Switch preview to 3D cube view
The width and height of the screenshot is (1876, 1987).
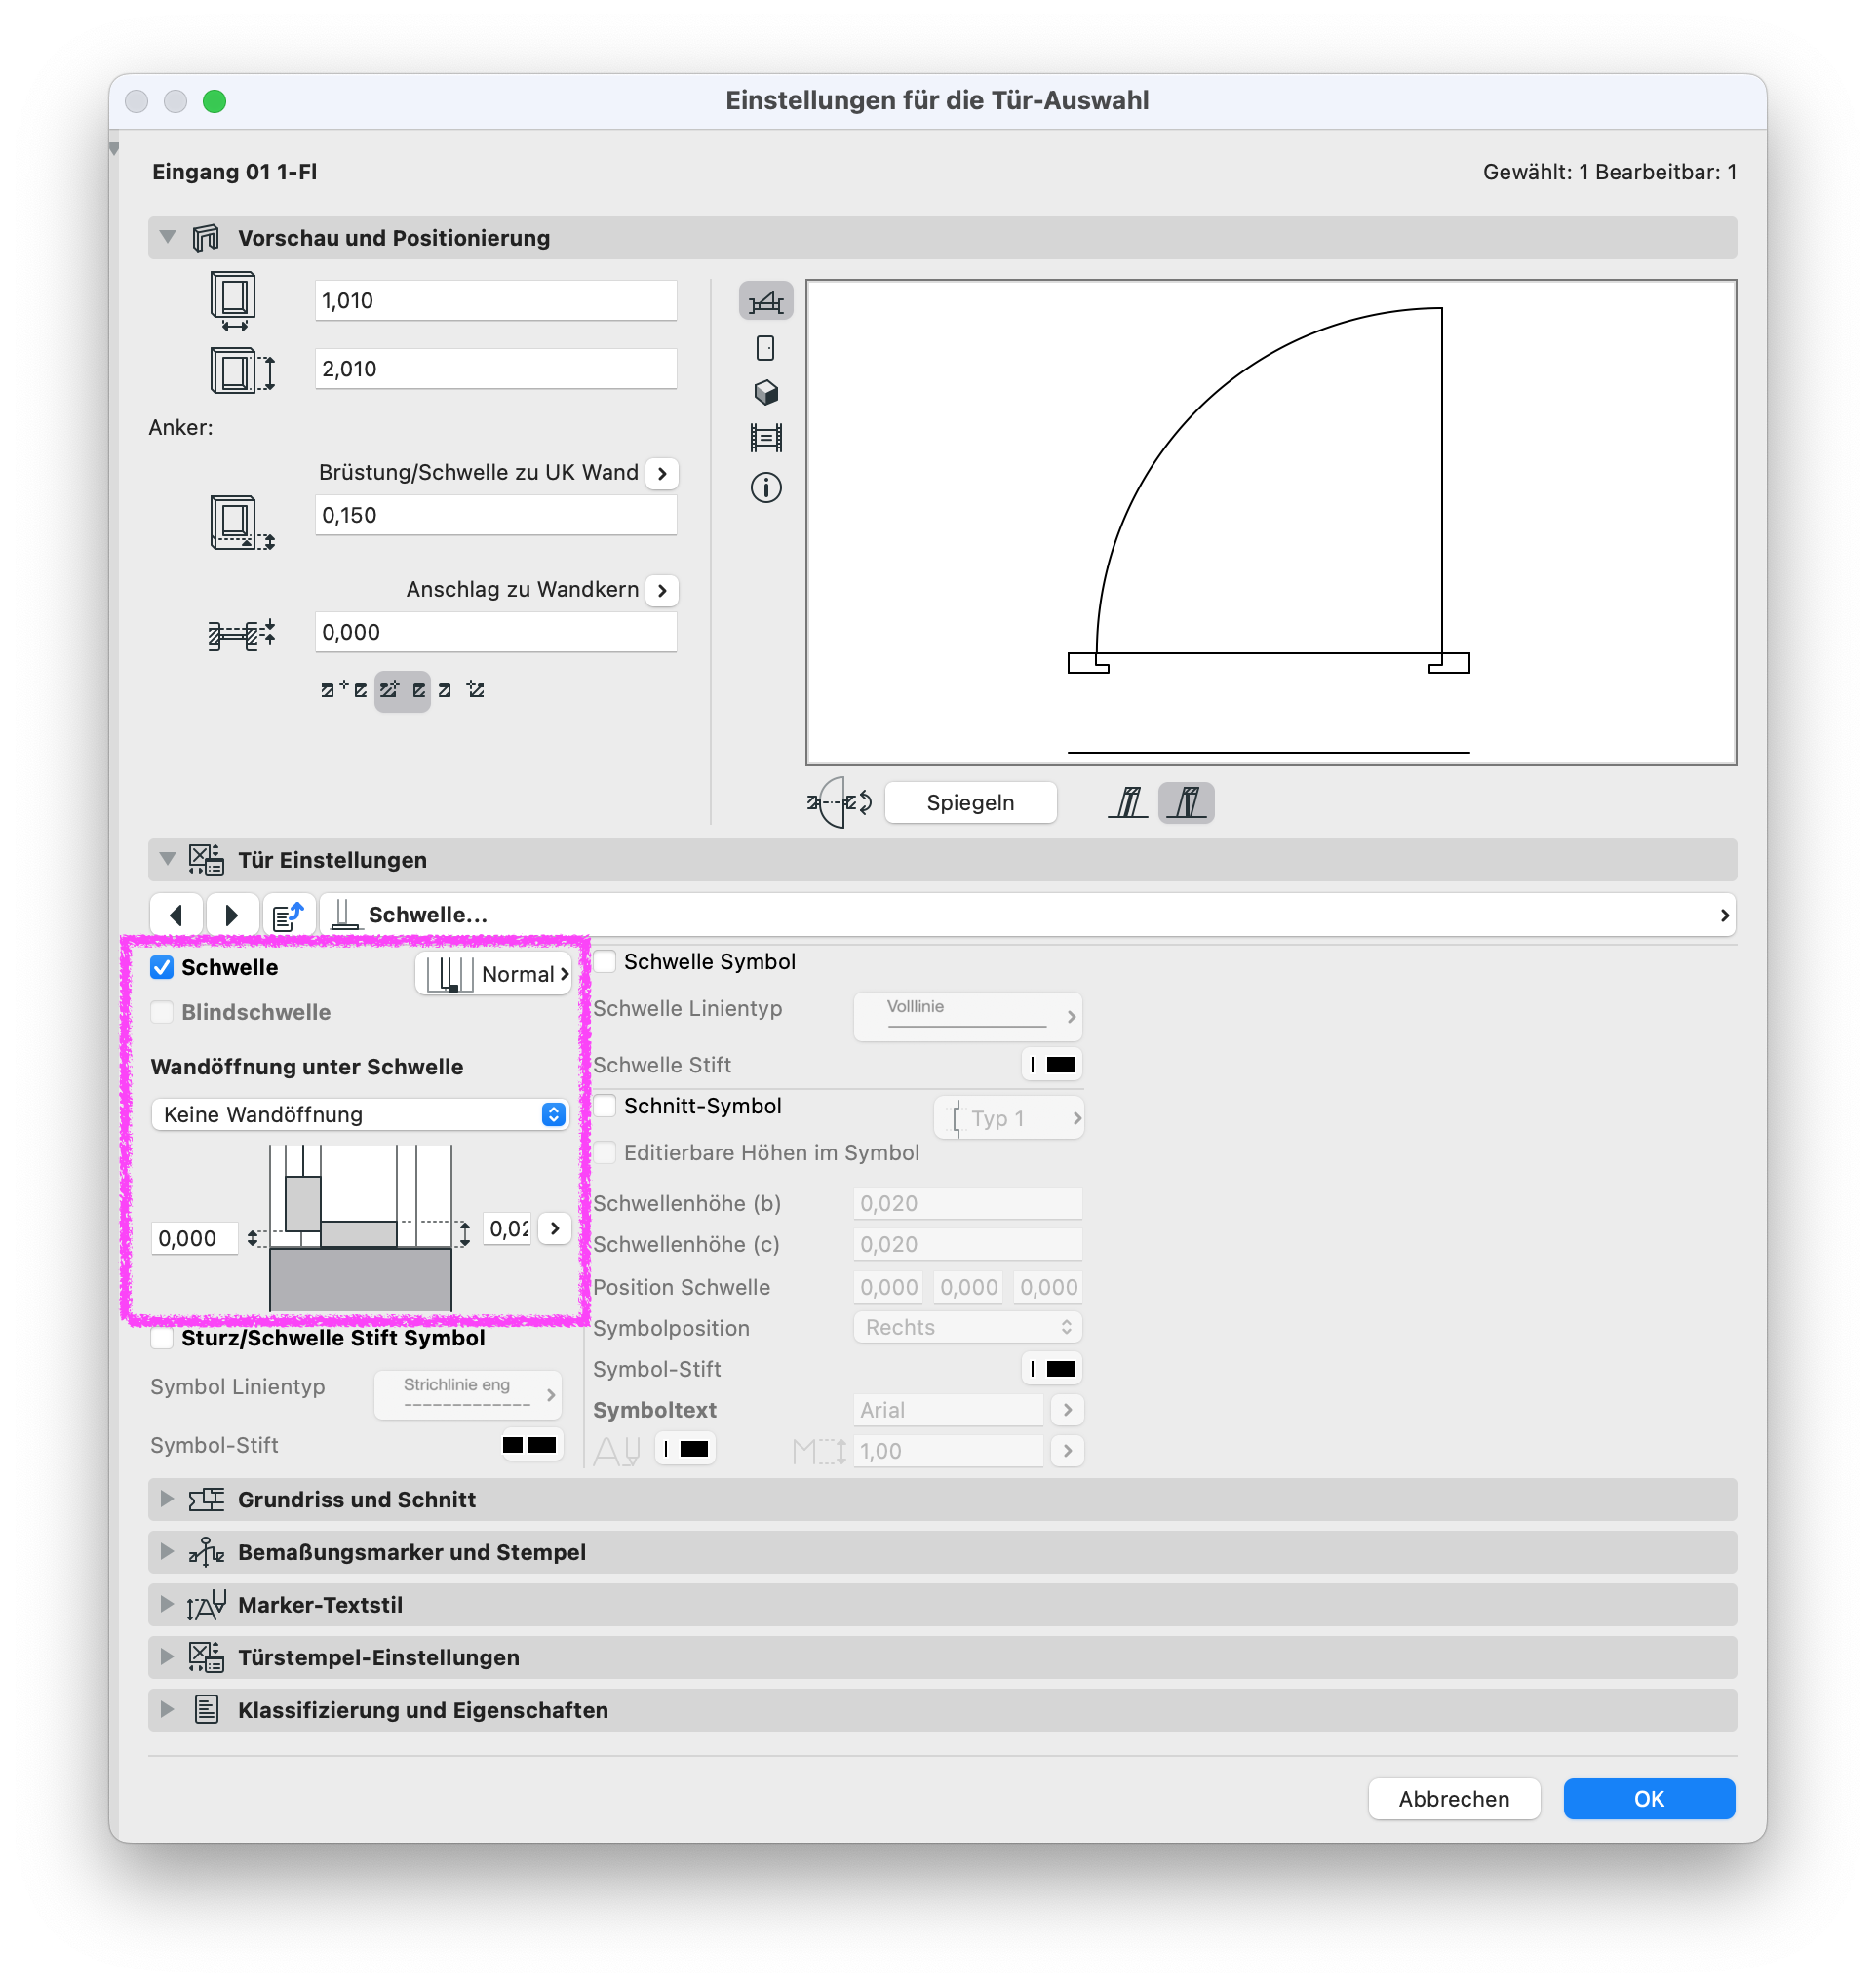[x=766, y=392]
